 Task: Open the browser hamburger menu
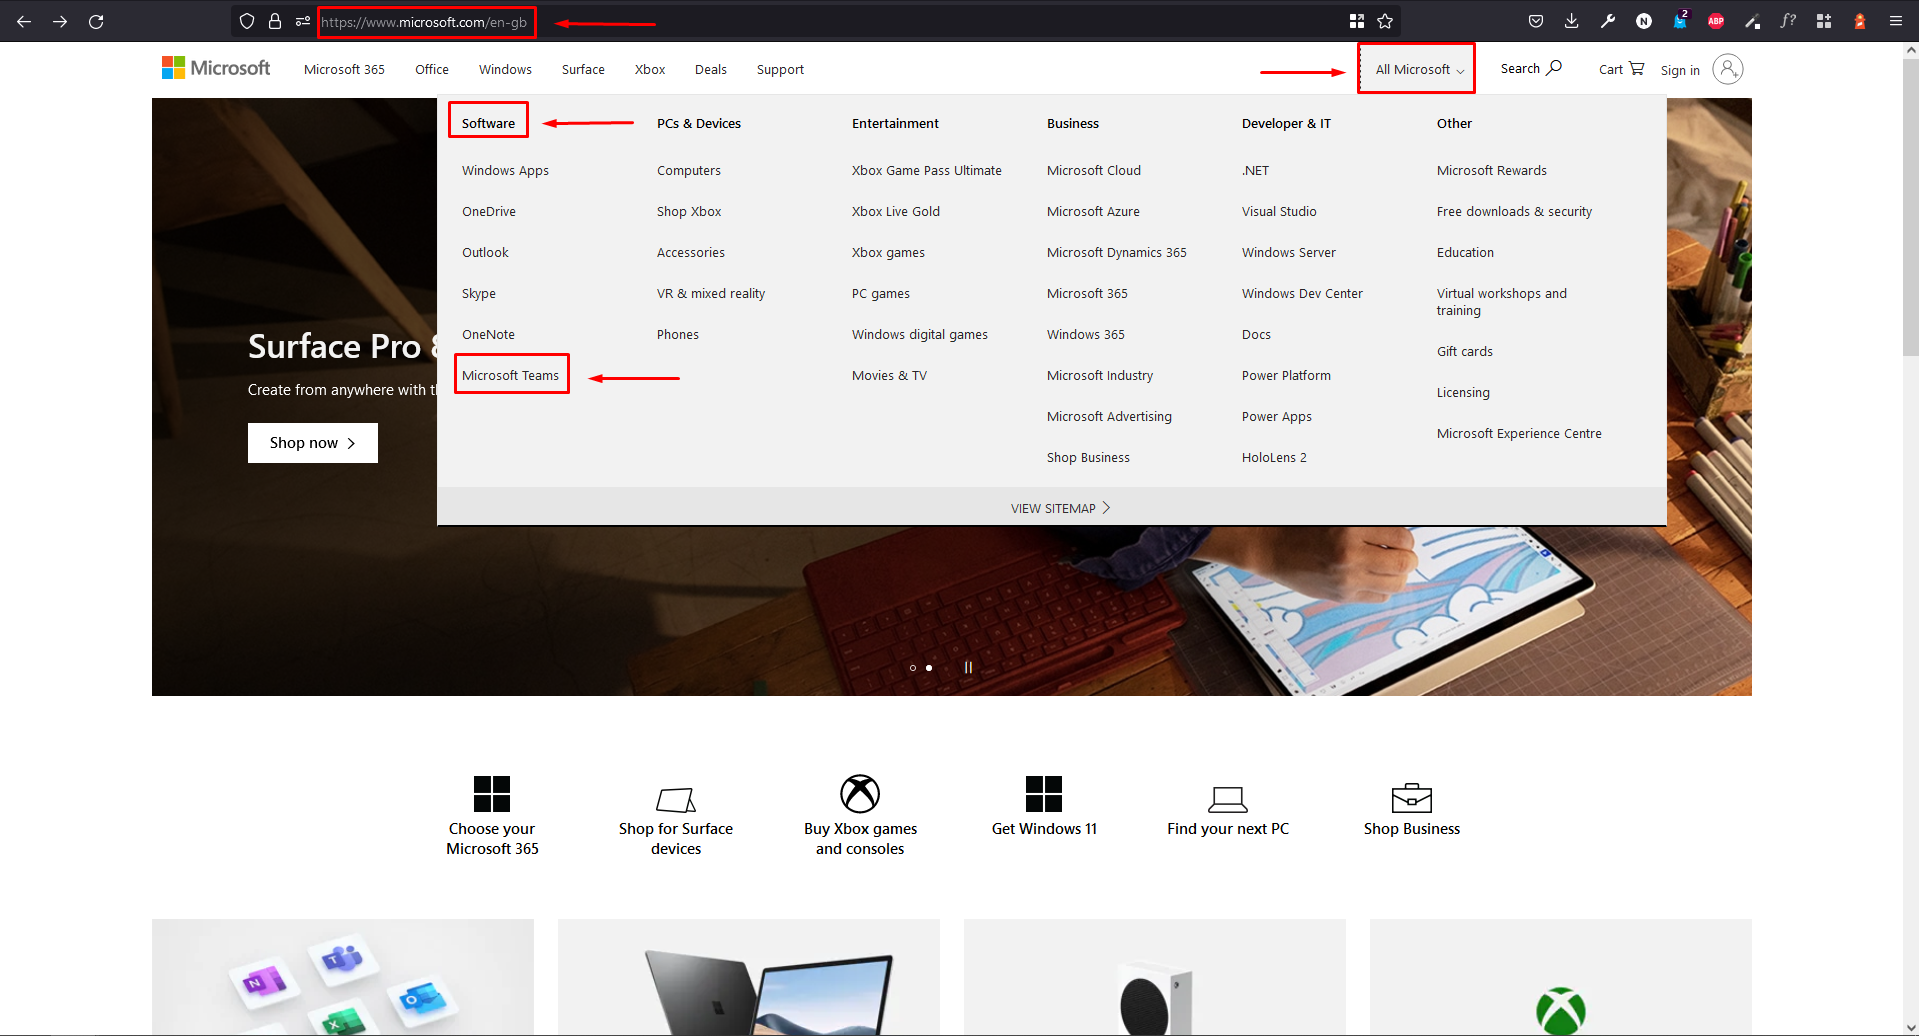click(1896, 21)
